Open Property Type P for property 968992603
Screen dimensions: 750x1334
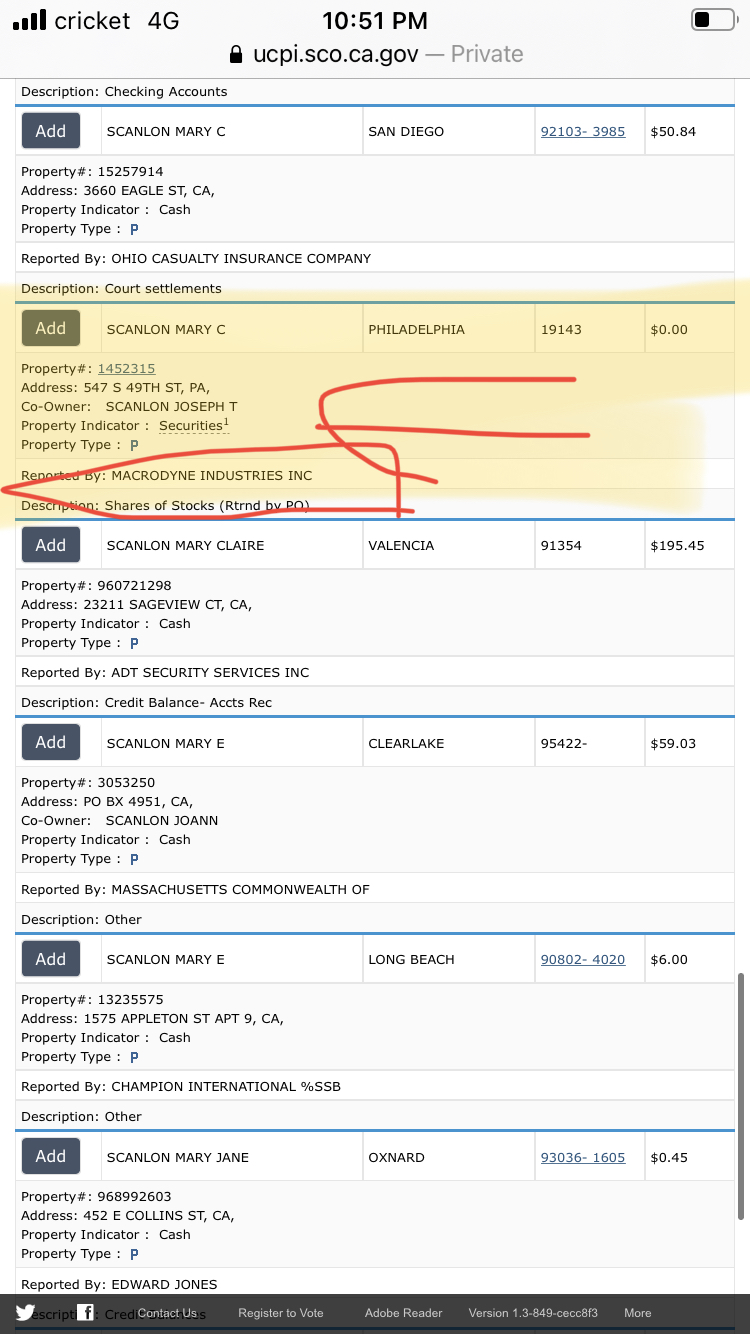pos(134,1254)
